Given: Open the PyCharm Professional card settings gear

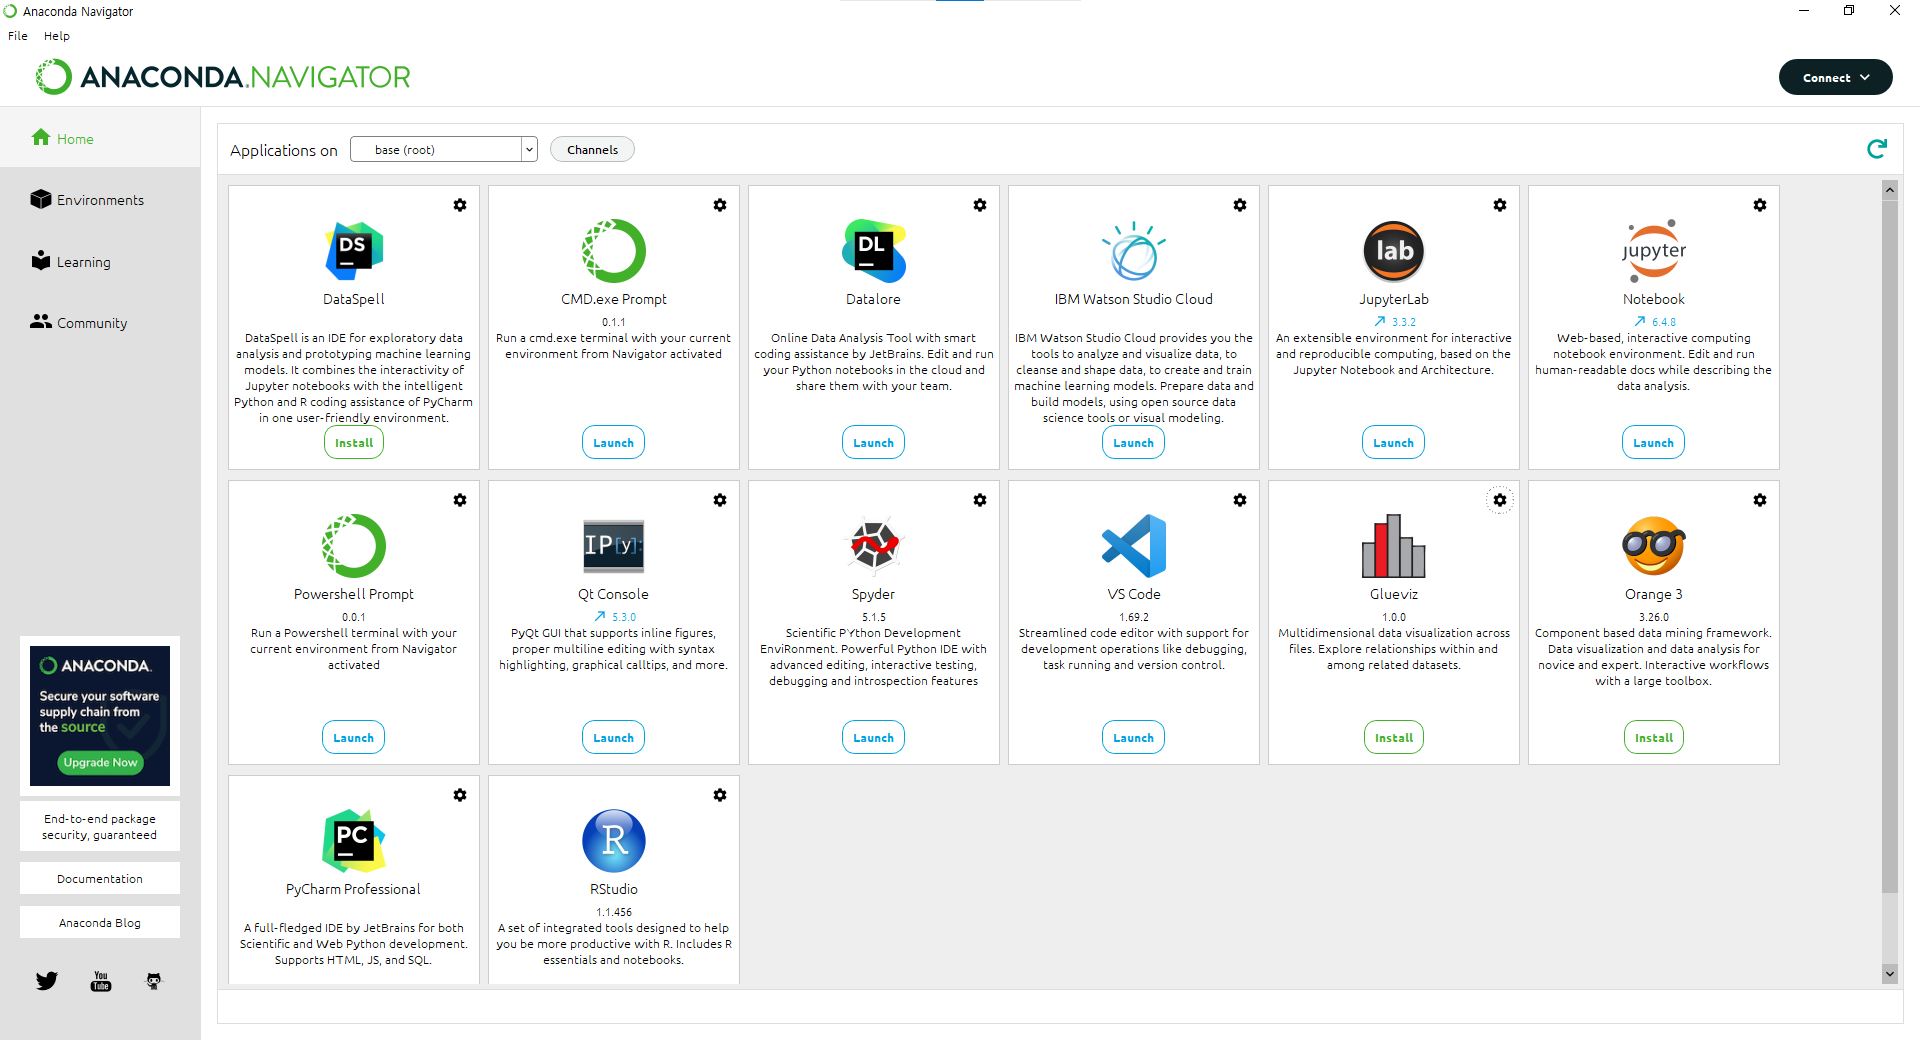Looking at the screenshot, I should [x=460, y=795].
